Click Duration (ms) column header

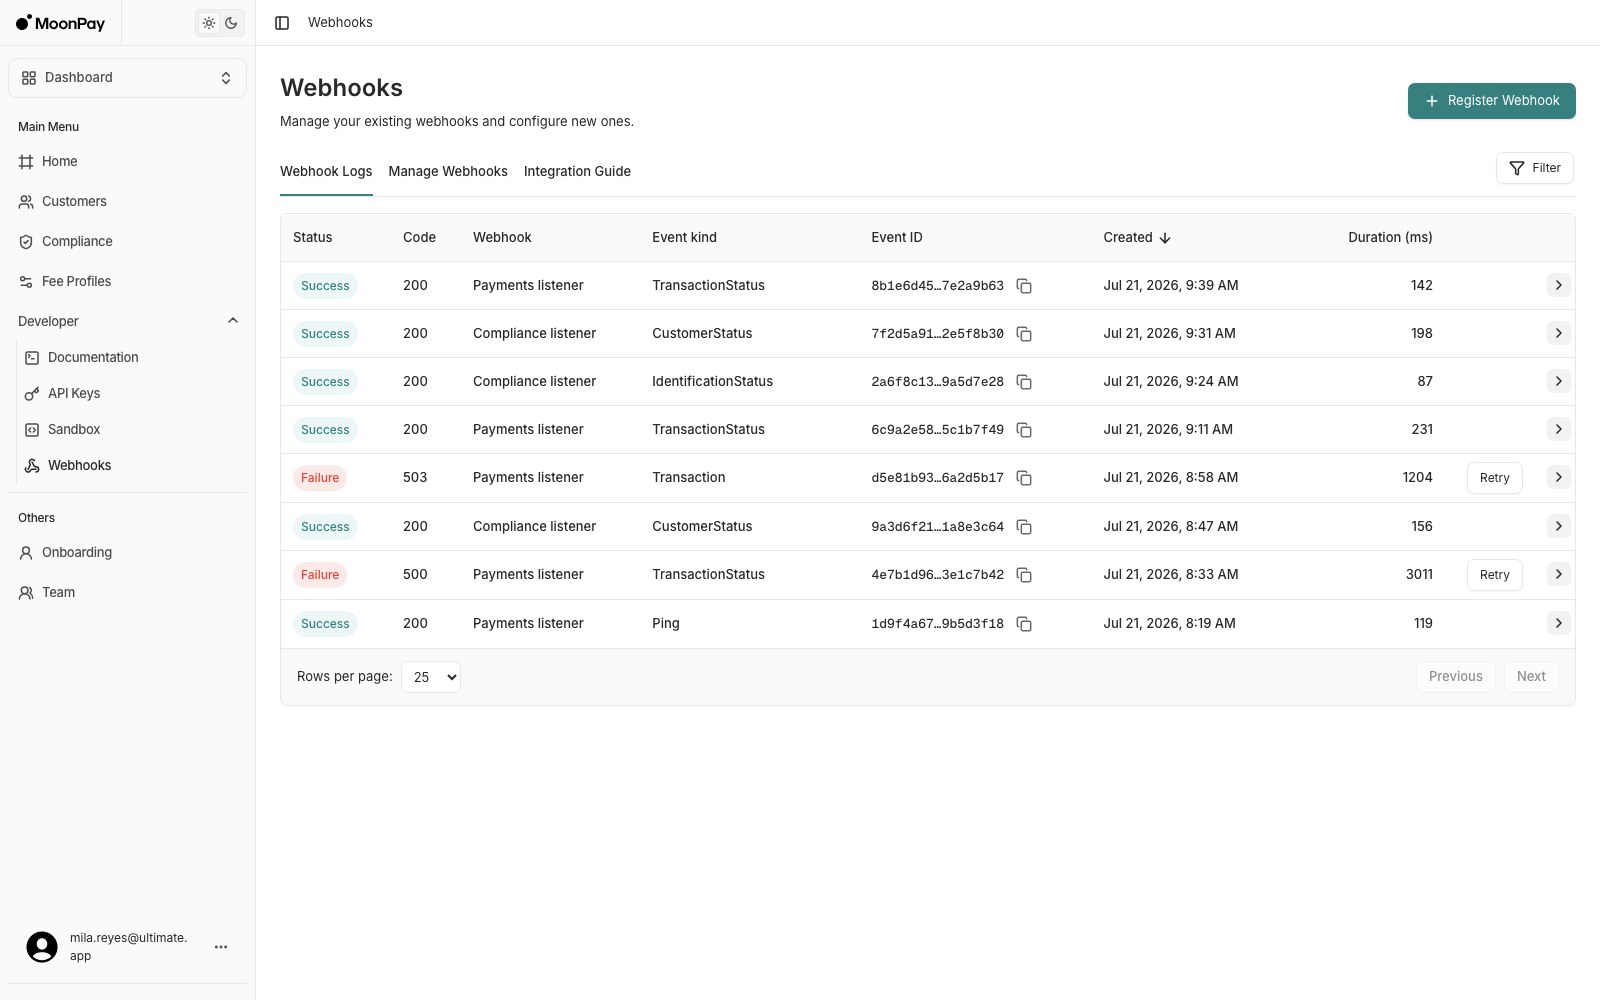coord(1390,238)
